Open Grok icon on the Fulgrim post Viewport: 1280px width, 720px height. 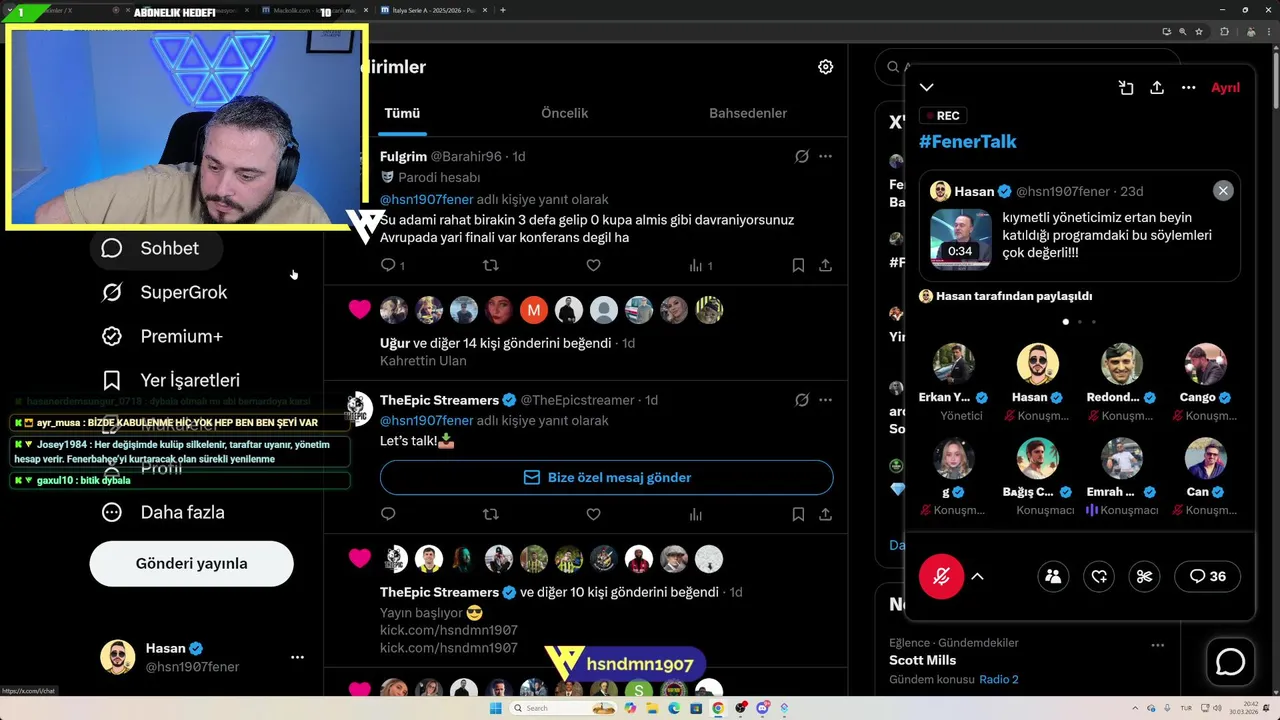[801, 156]
